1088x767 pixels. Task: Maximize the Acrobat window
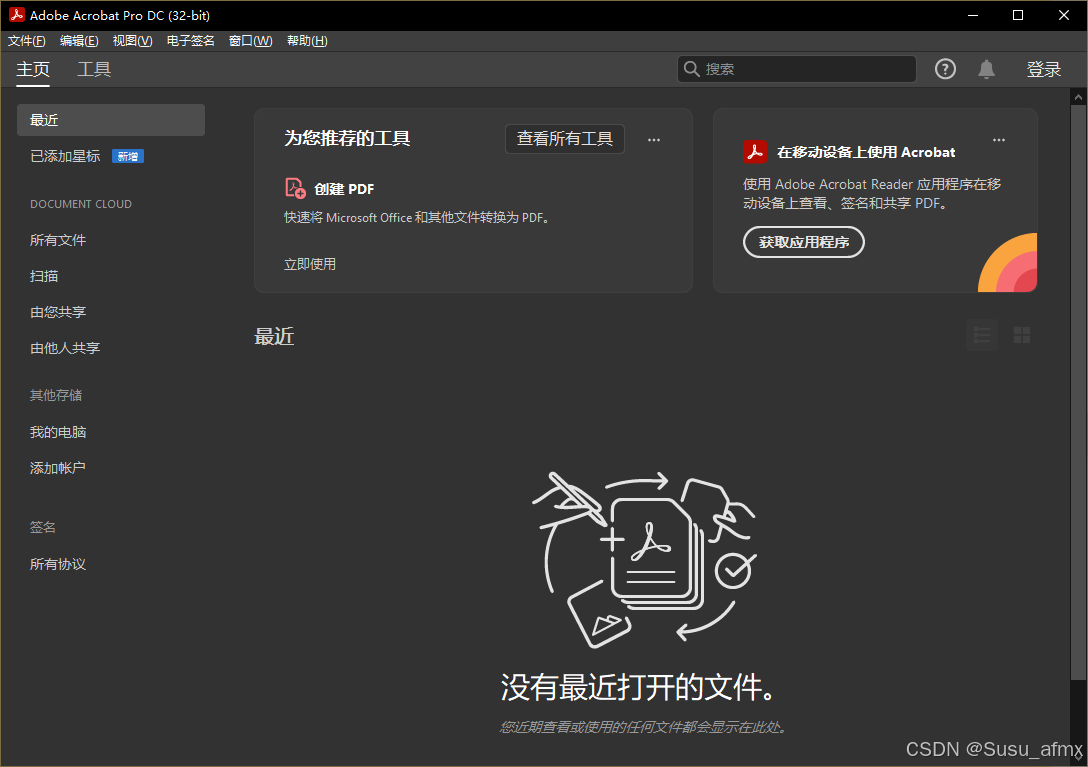point(1018,15)
